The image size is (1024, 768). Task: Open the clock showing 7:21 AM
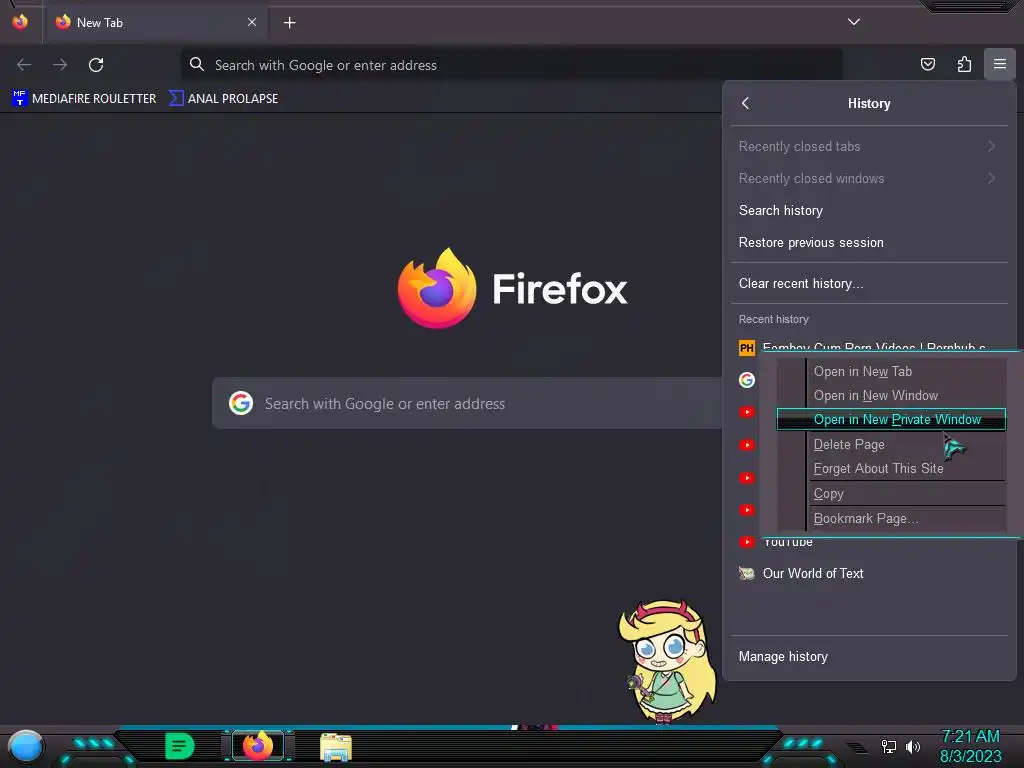coord(970,746)
